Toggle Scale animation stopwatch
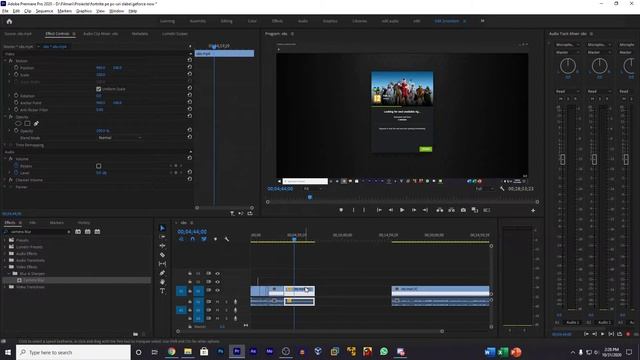640x360 pixels. click(x=16, y=74)
